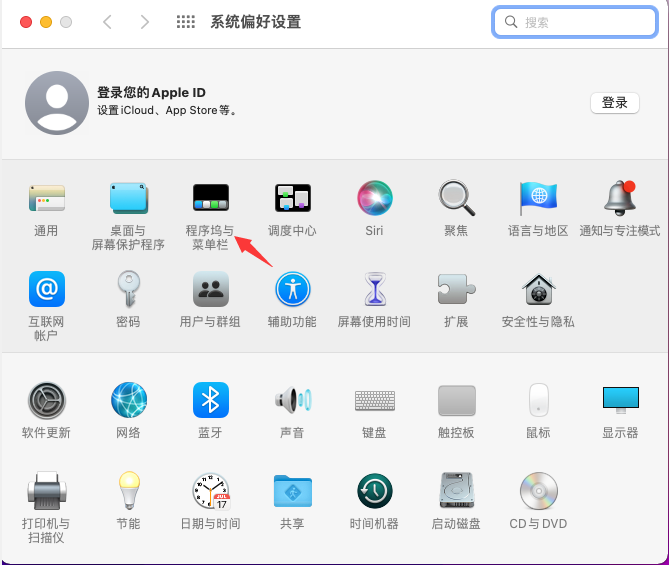Click the 登录您的 Apple ID heading
The height and width of the screenshot is (565, 669).
pos(151,93)
